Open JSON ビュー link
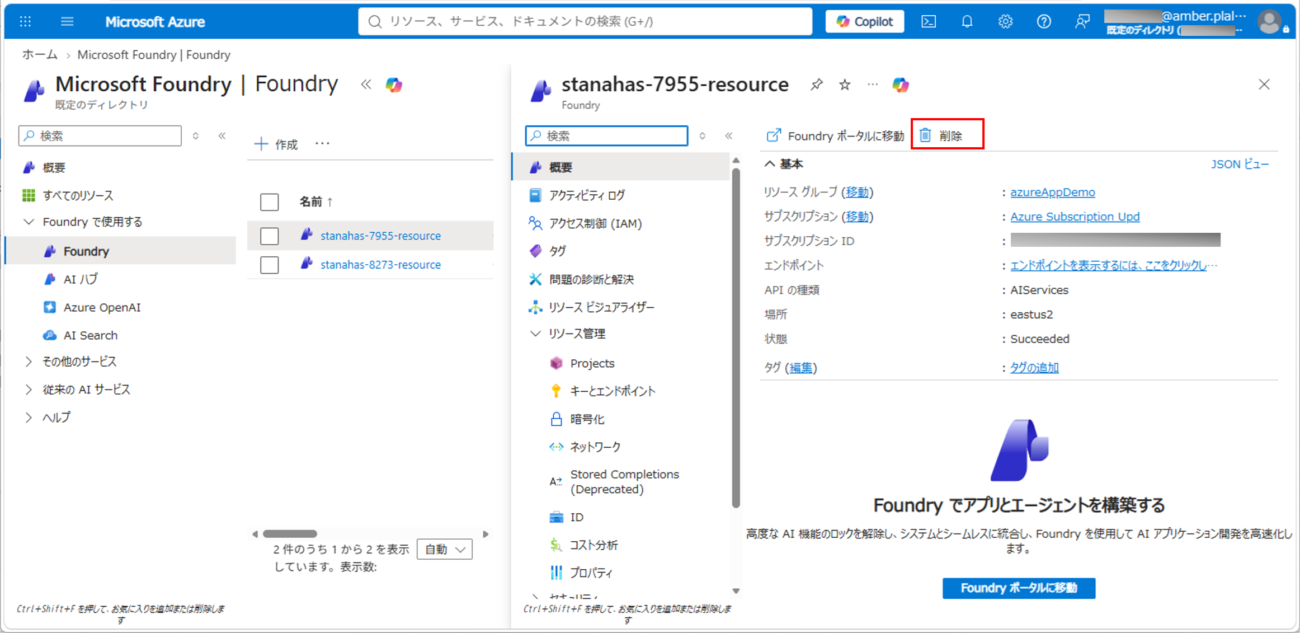 [x=1240, y=164]
